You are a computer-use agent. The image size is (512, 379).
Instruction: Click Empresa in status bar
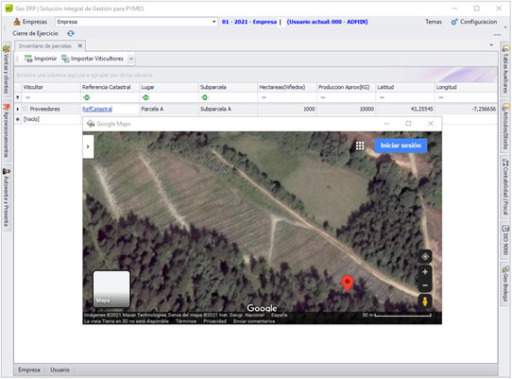pos(29,370)
